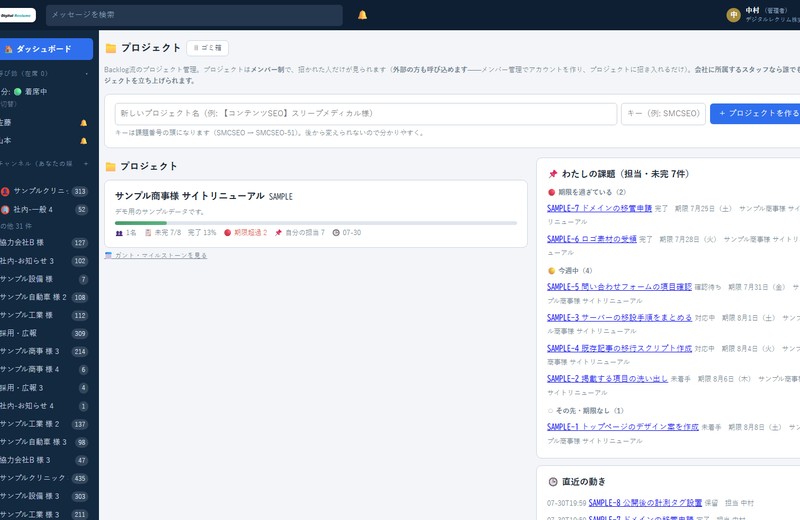Open the ダッシュボード menu item
Image resolution: width=800 pixels, height=520 pixels.
pos(46,49)
